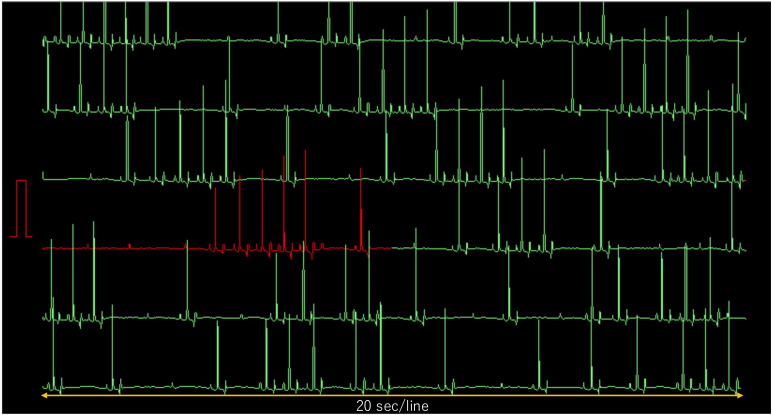Select the first (top) green trace line

coord(400,41)
